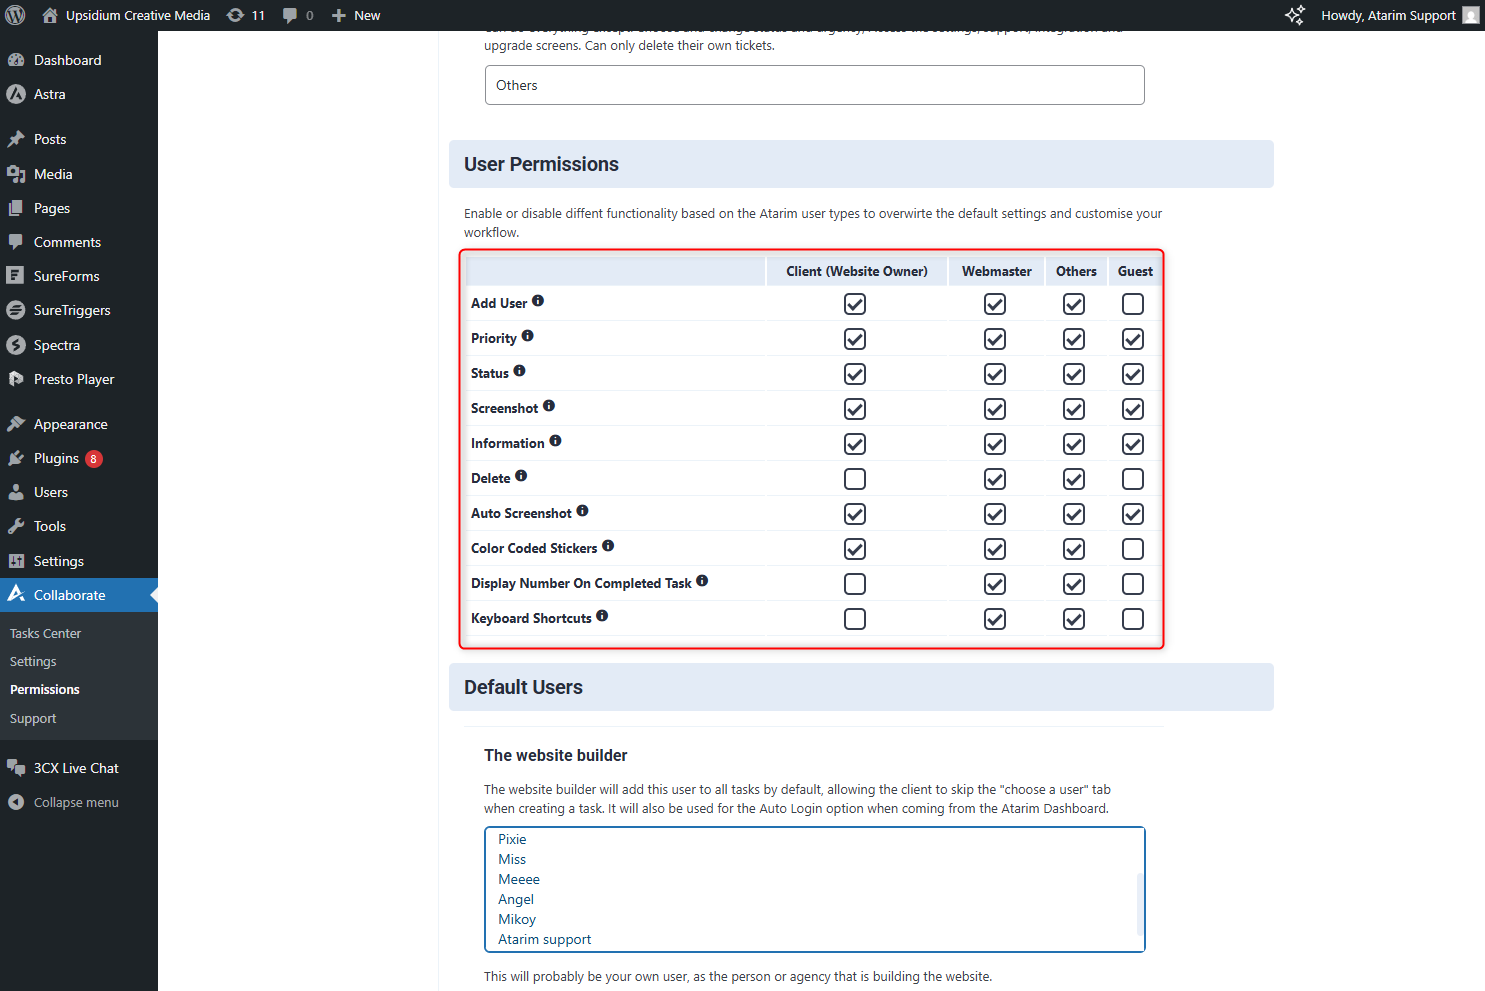1485x991 pixels.
Task: Open the Others role dropdown field
Action: coord(814,85)
